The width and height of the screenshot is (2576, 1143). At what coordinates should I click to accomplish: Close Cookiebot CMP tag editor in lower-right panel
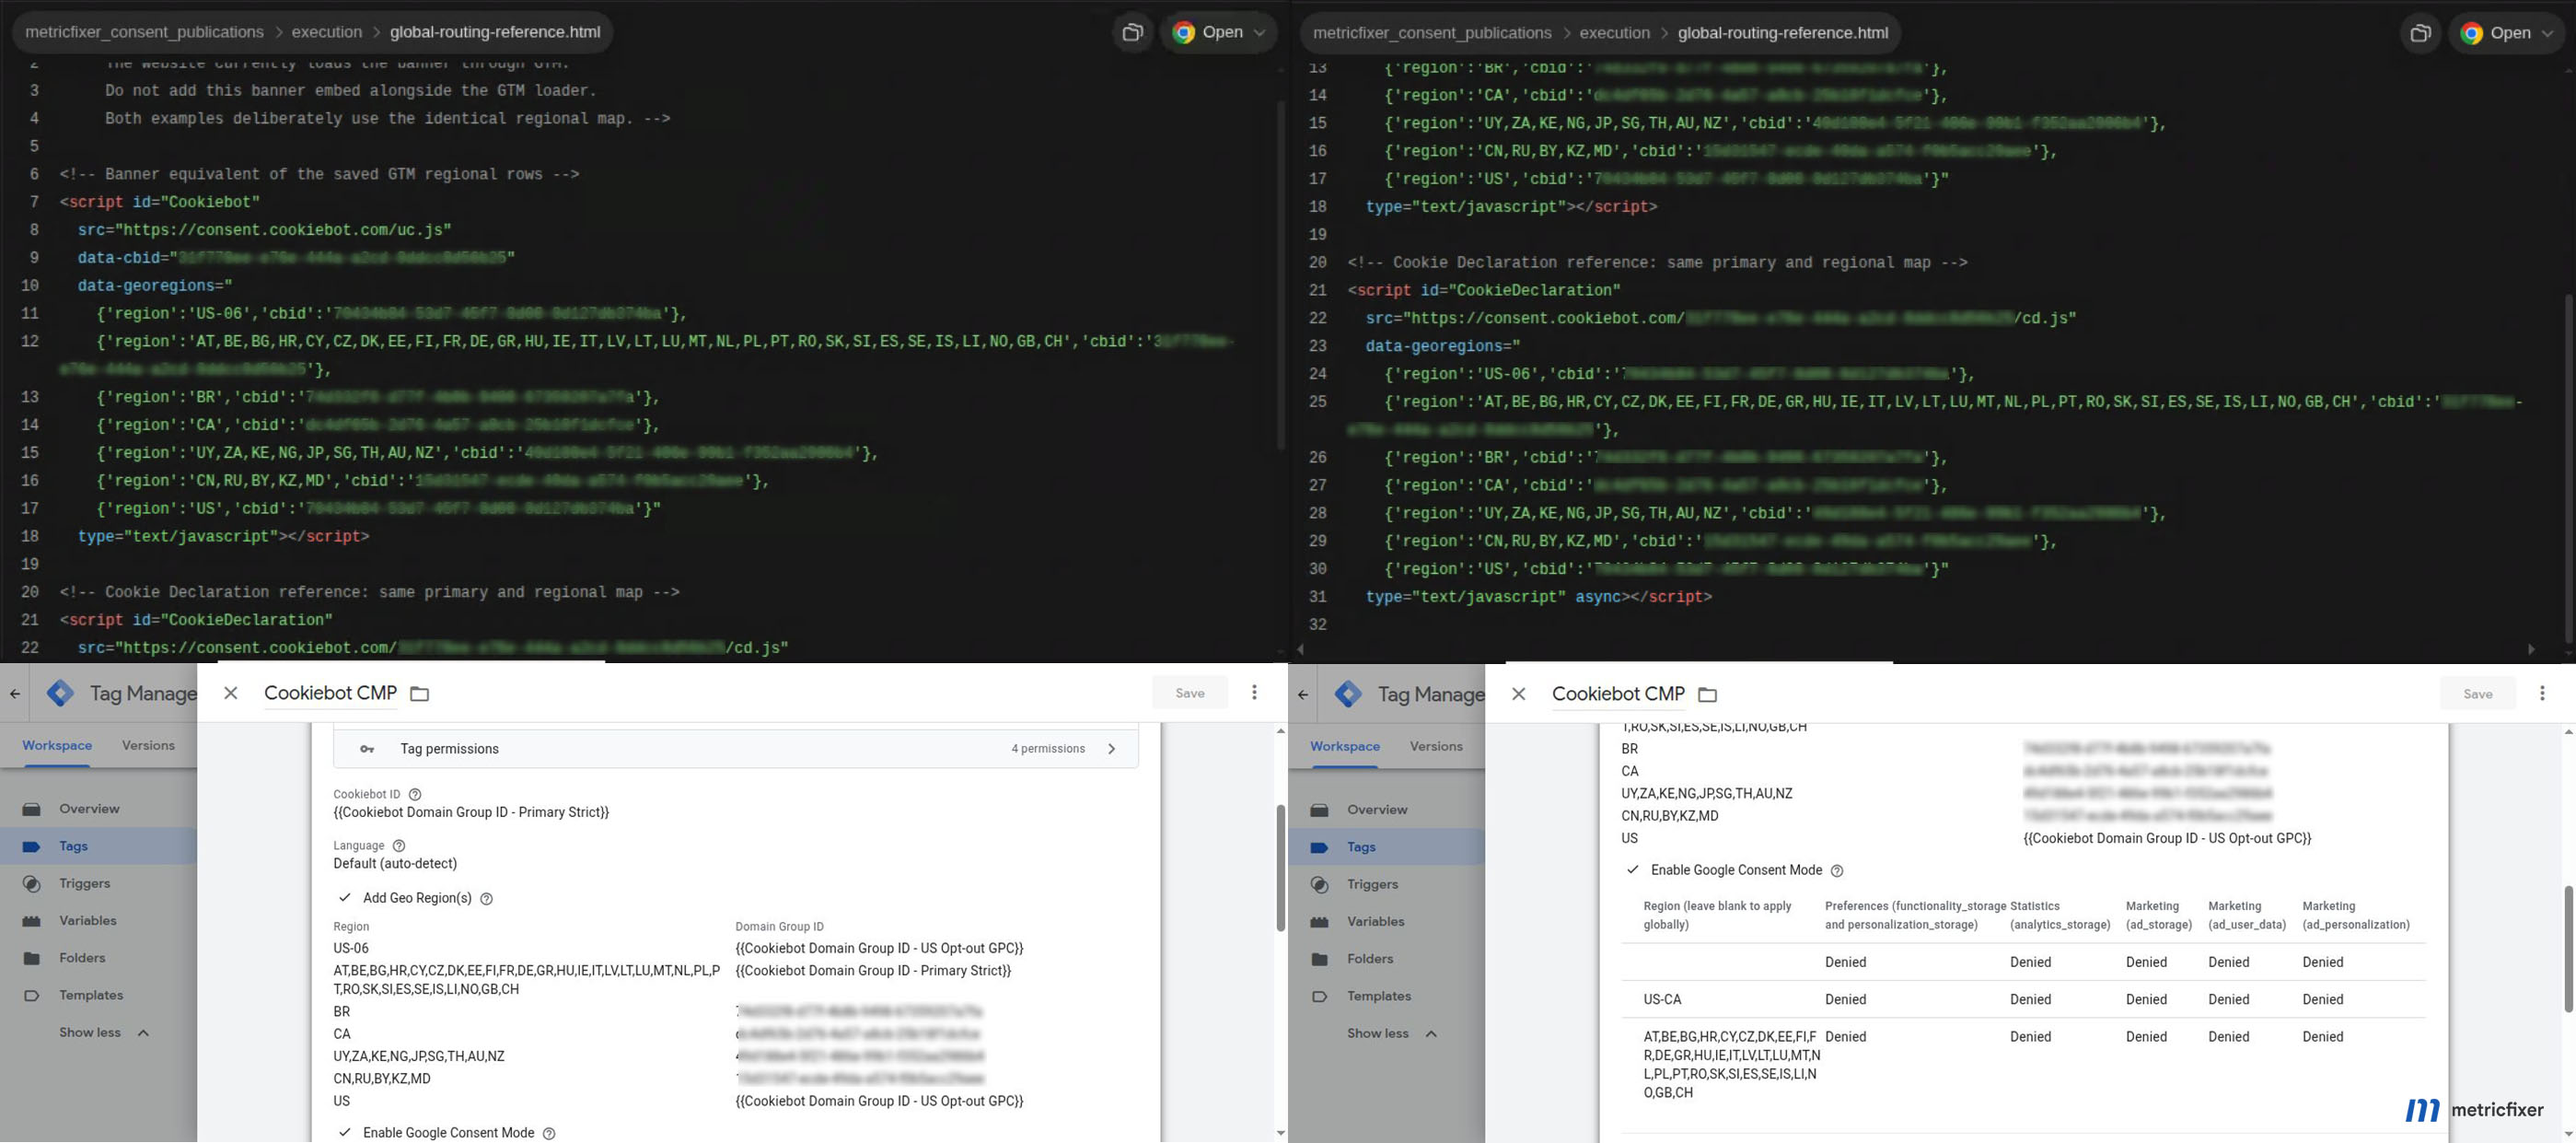tap(1518, 694)
